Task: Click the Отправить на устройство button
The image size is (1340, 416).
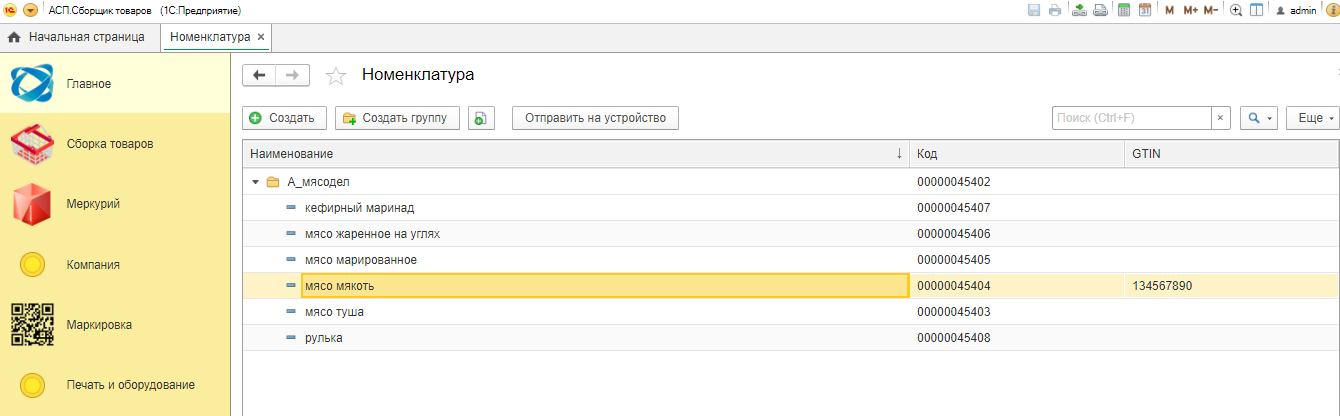Action: click(596, 118)
